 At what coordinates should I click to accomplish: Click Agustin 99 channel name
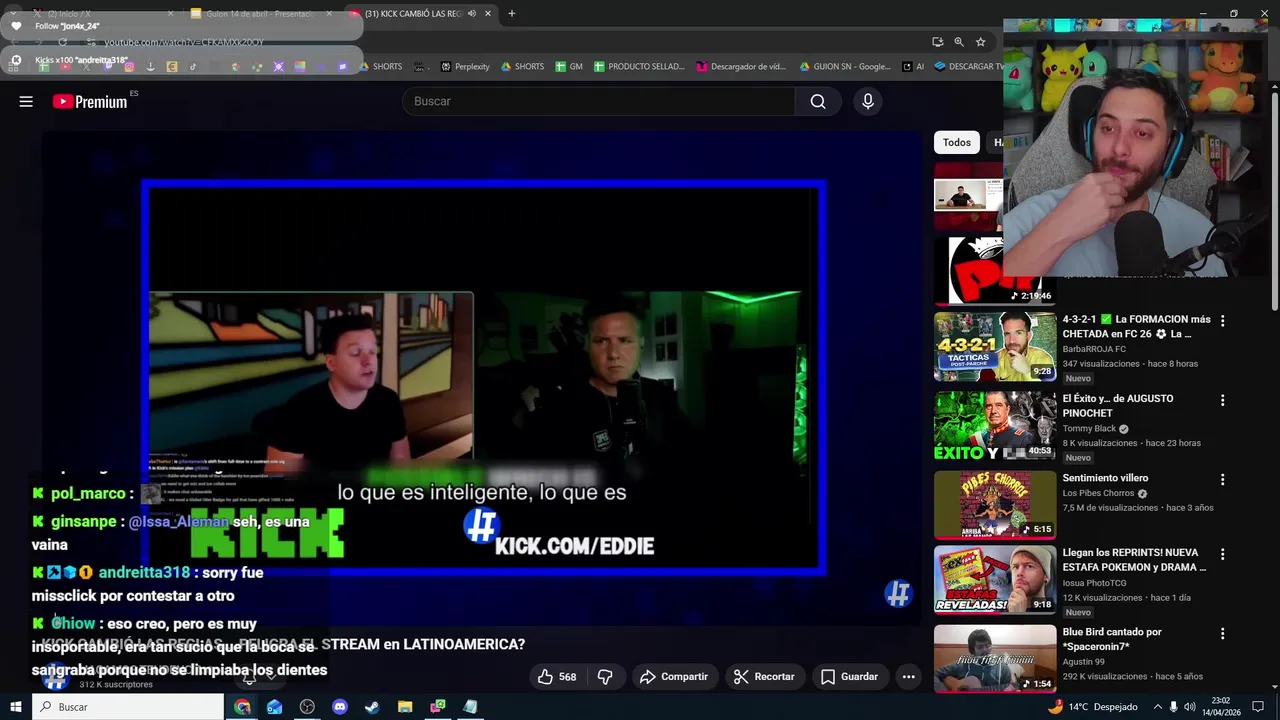tap(1083, 662)
